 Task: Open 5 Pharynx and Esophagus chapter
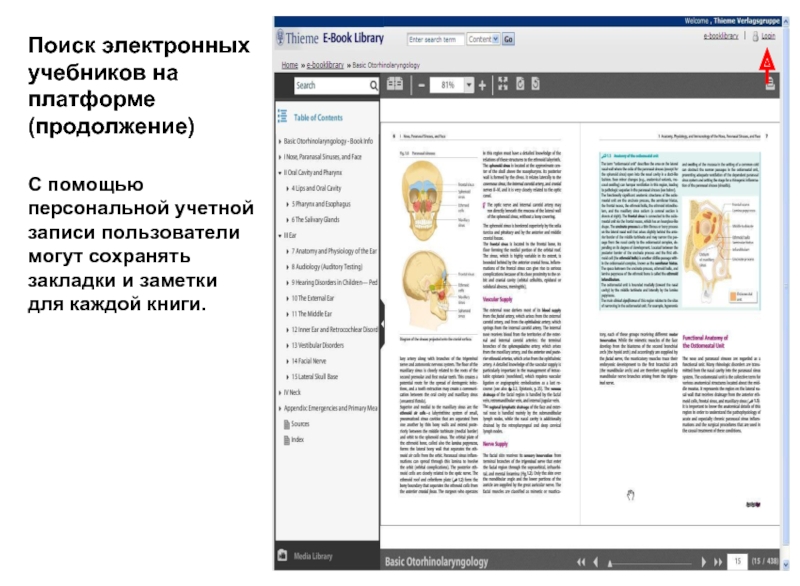(321, 204)
